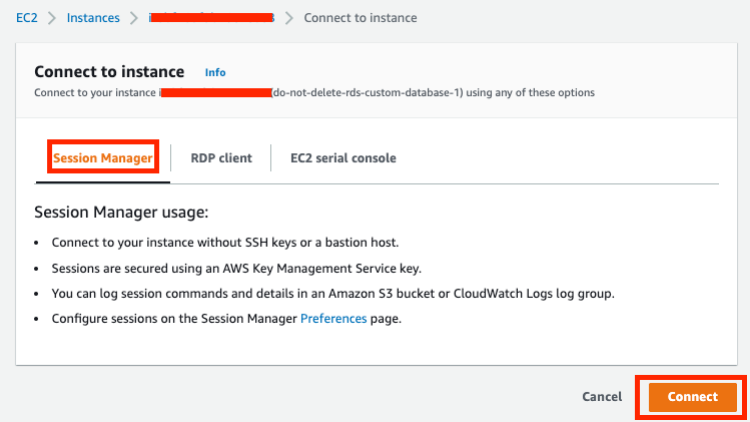The height and width of the screenshot is (422, 750).
Task: Click the chevron right after EC2 breadcrumb
Action: click(x=53, y=18)
